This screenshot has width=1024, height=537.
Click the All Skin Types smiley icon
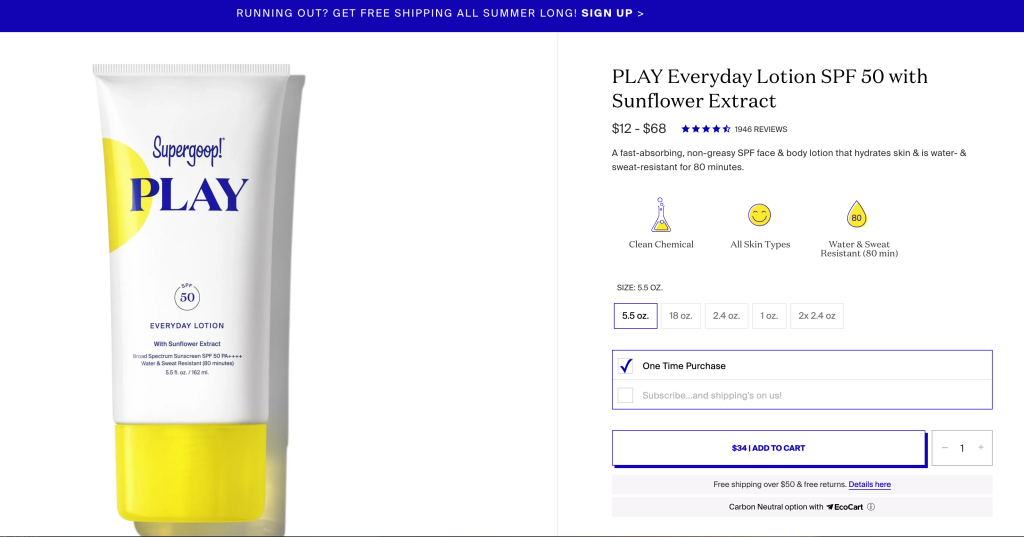click(x=760, y=215)
